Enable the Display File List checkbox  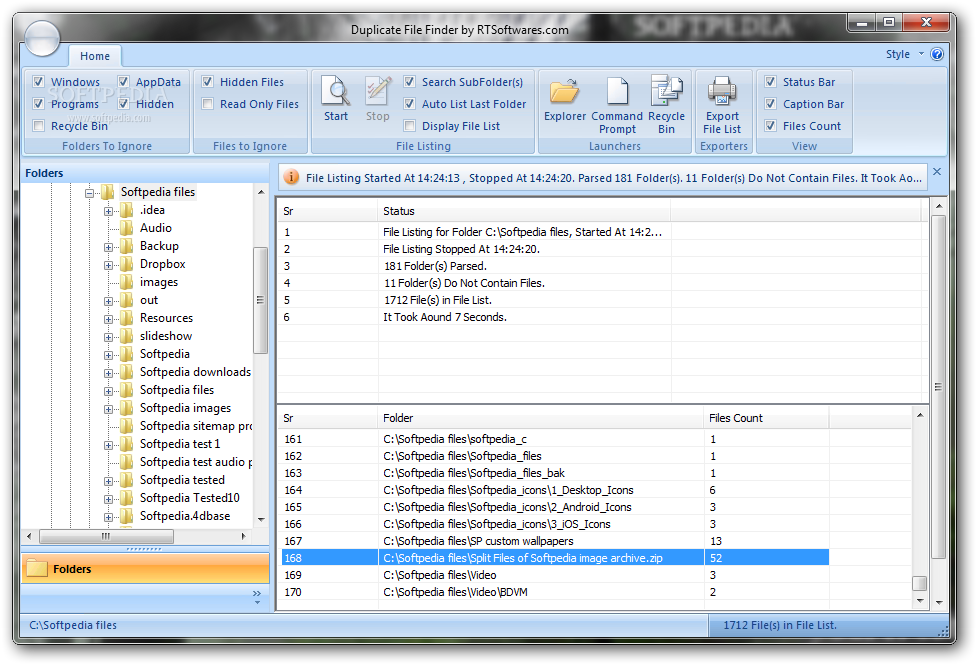click(x=409, y=126)
